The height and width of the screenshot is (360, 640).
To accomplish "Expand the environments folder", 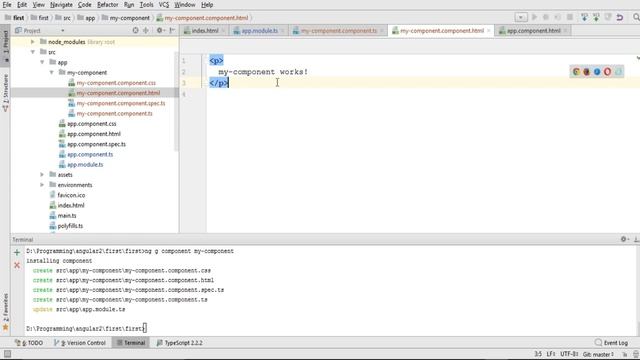I will (42, 184).
